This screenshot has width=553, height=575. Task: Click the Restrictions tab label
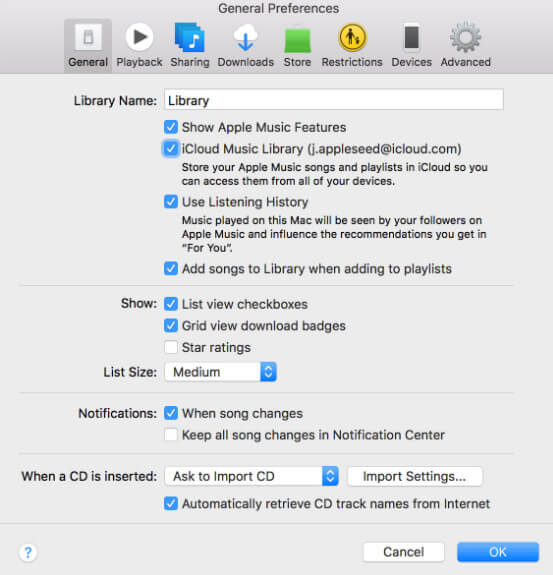click(x=352, y=62)
